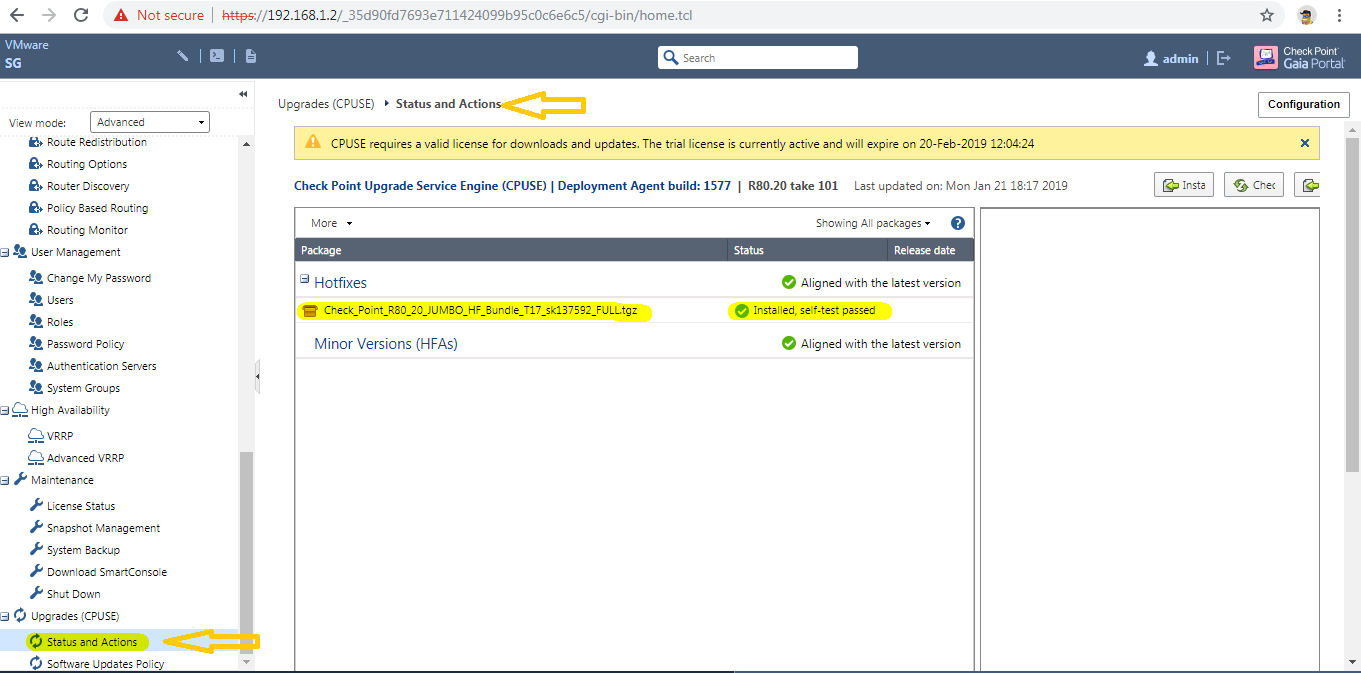The image size is (1361, 673).
Task: Open the Showing All packages filter
Action: click(x=873, y=223)
